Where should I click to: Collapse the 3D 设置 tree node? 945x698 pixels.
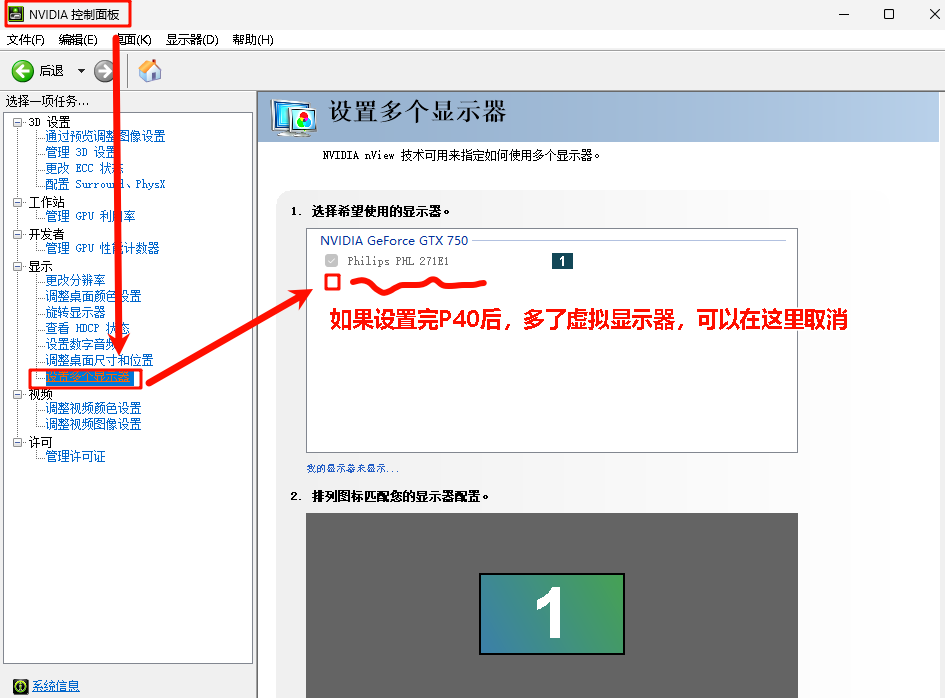coord(17,122)
